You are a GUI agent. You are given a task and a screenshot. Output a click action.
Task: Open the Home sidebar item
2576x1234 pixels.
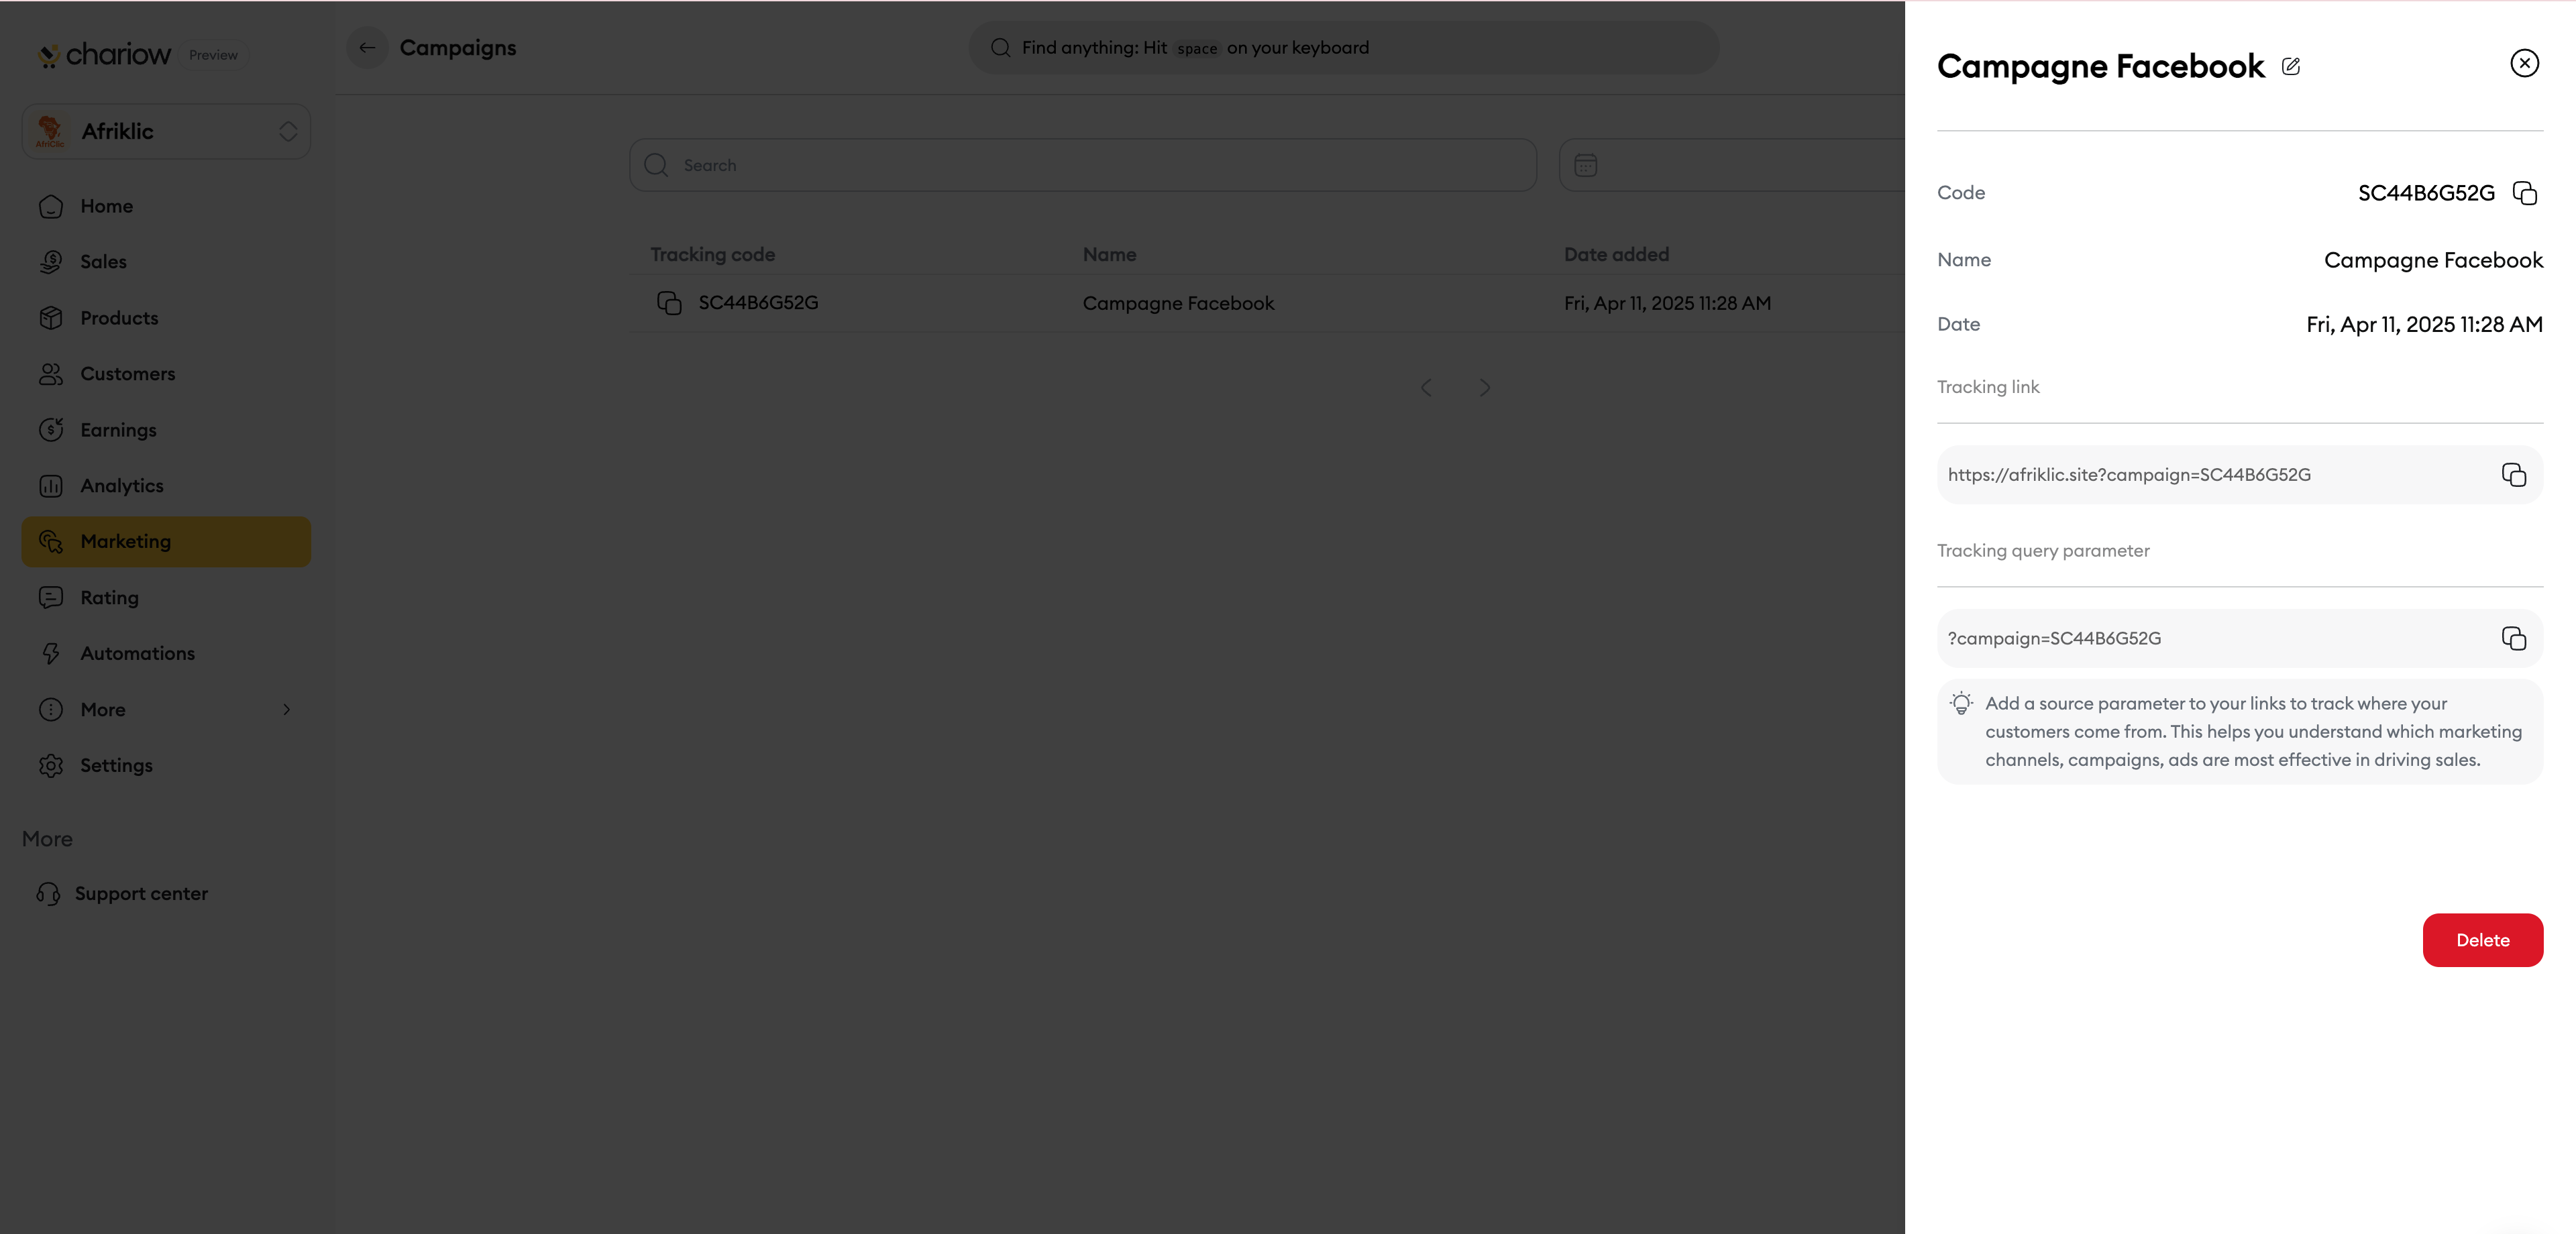pos(166,206)
